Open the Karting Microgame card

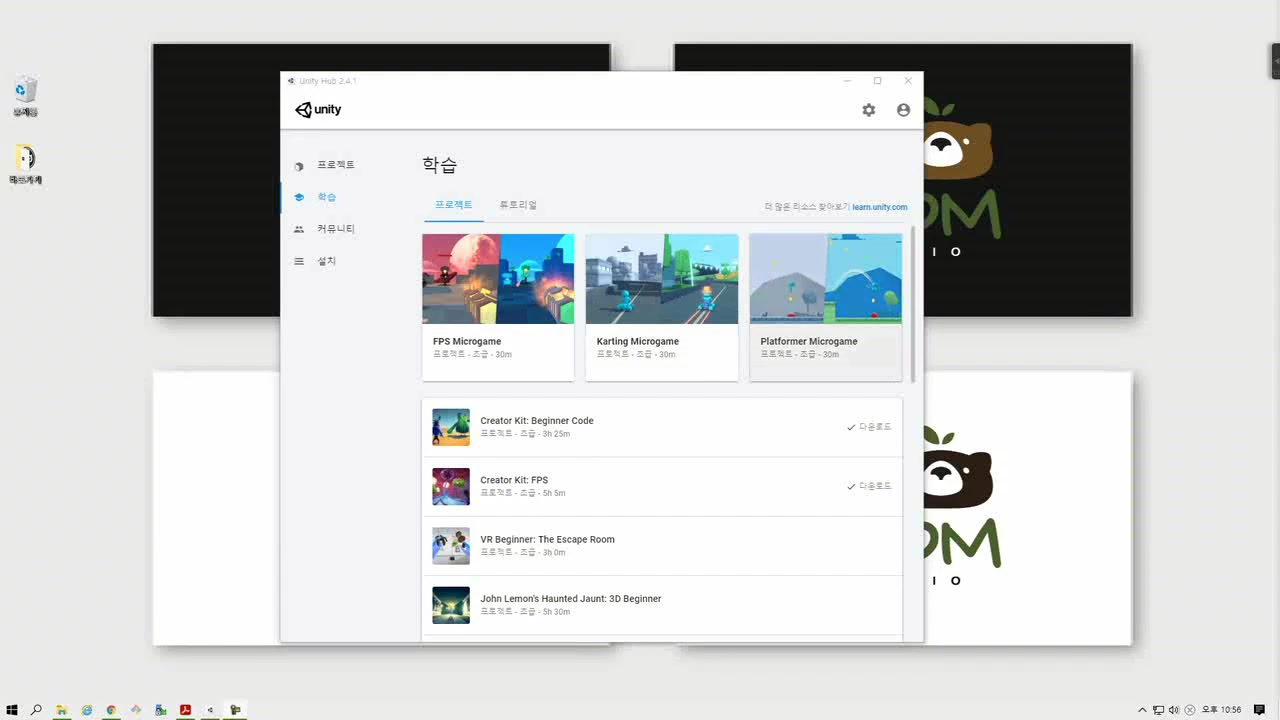coord(661,306)
